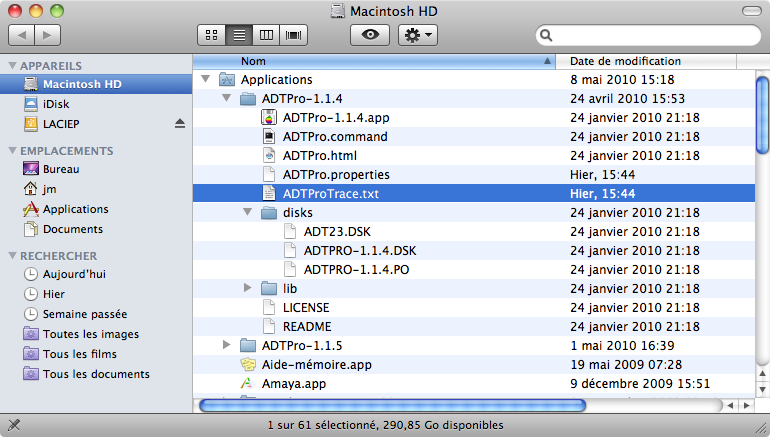Viewport: 770px width, 437px height.
Task: Collapse the EMPLACEMENTS sidebar section
Action: point(12,151)
